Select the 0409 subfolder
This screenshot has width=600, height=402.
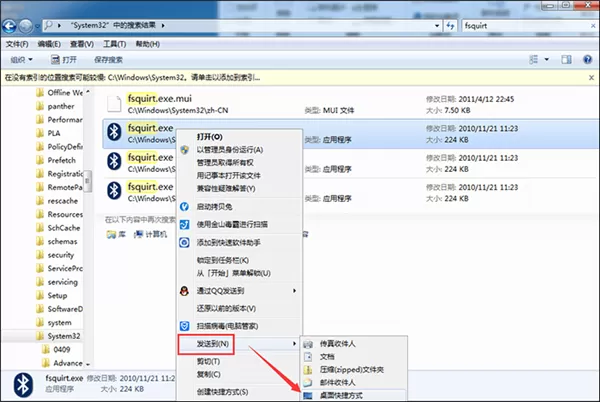pos(56,349)
